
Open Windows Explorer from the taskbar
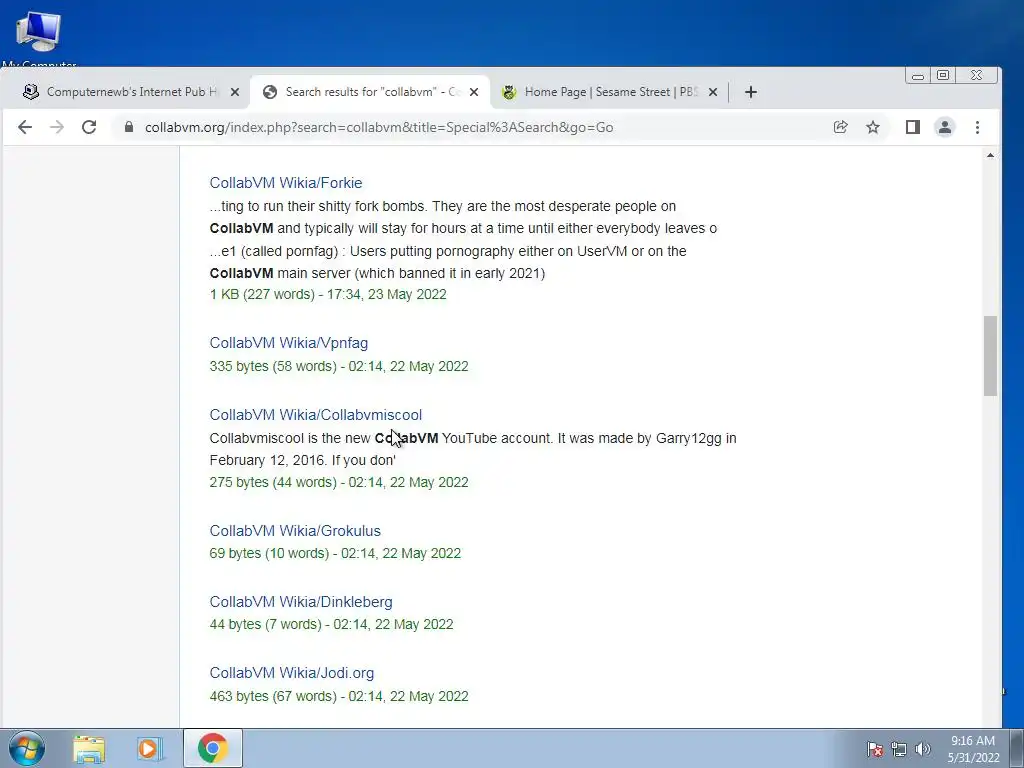tap(89, 748)
